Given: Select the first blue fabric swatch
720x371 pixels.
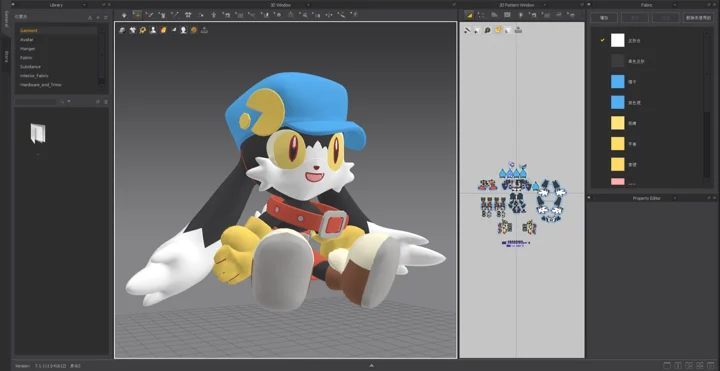Looking at the screenshot, I should (x=618, y=82).
